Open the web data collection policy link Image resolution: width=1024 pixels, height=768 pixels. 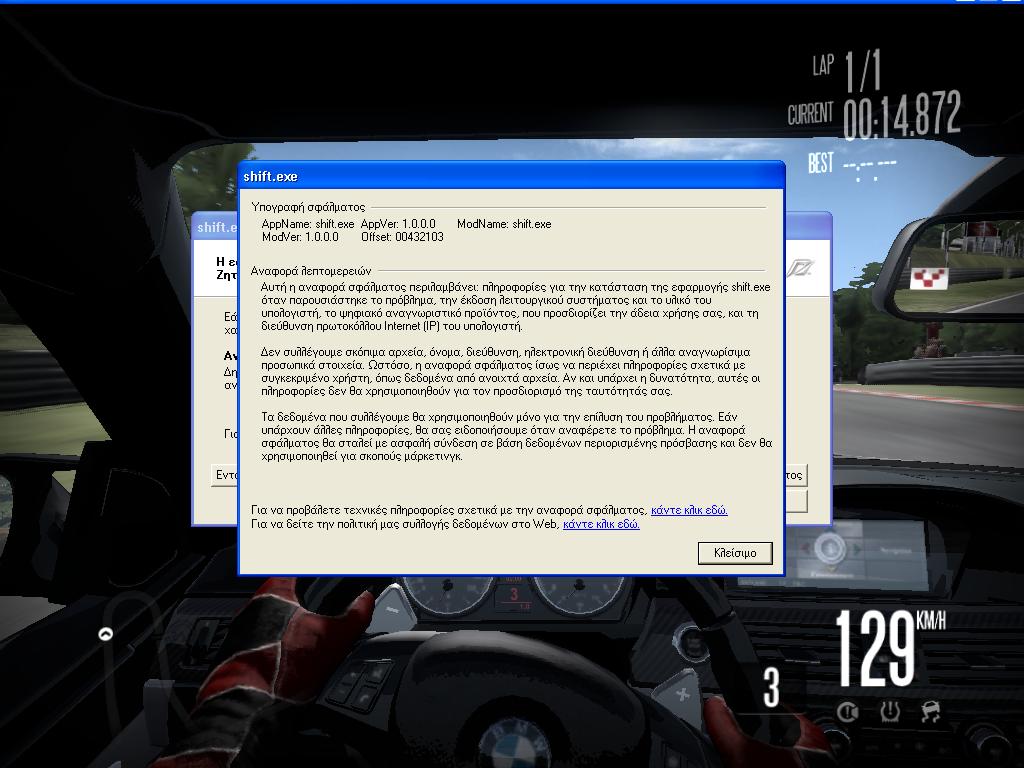(601, 524)
